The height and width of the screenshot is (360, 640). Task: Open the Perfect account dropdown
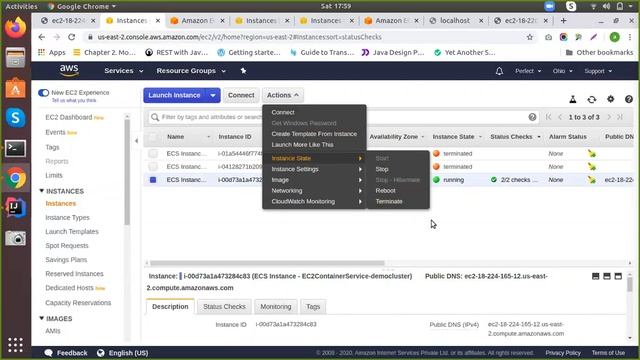click(x=528, y=71)
